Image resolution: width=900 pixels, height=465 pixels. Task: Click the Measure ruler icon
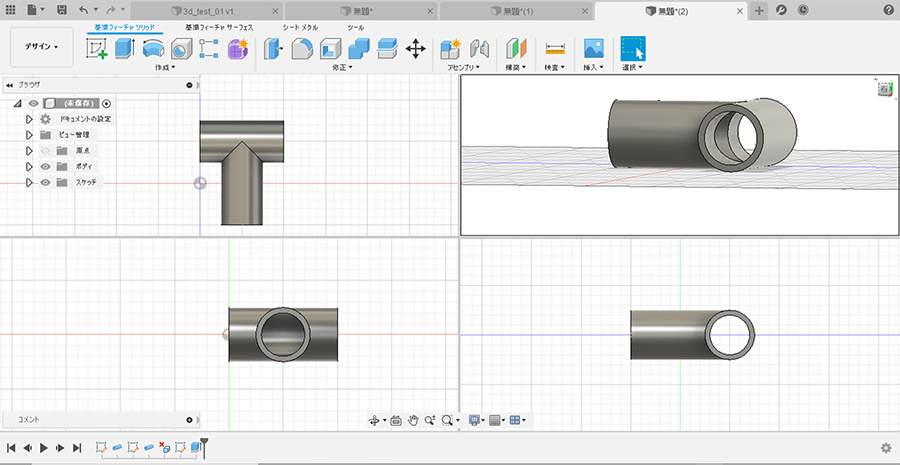555,48
